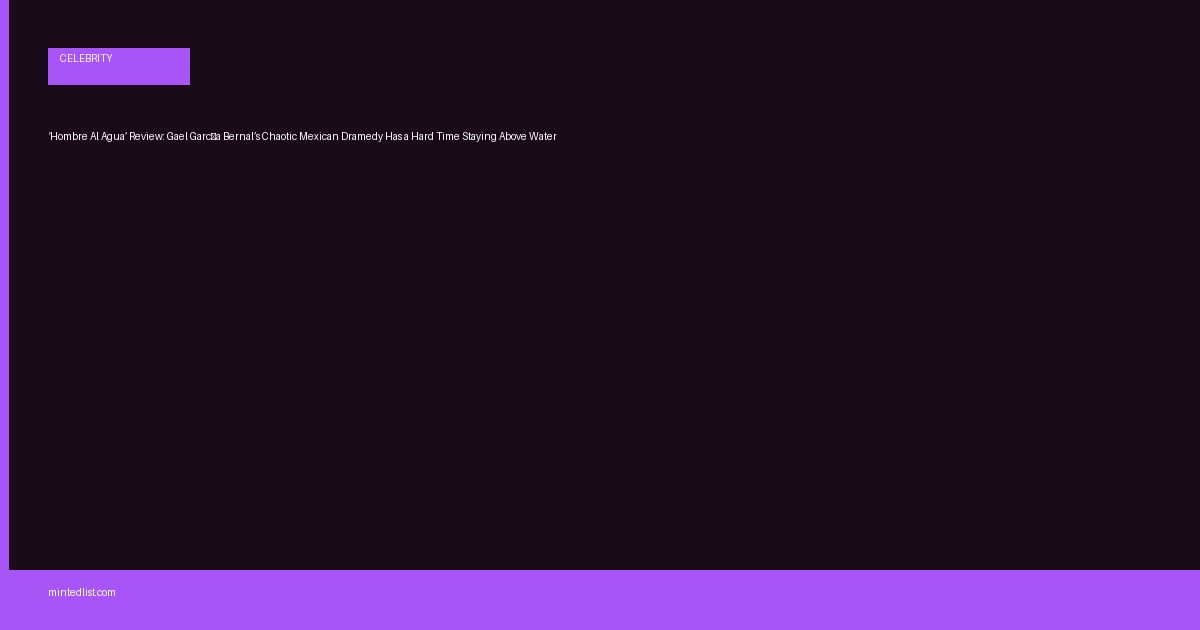This screenshot has width=1200, height=630.
Task: Open the 'Hombre Al Agua' review headline
Action: [x=302, y=136]
